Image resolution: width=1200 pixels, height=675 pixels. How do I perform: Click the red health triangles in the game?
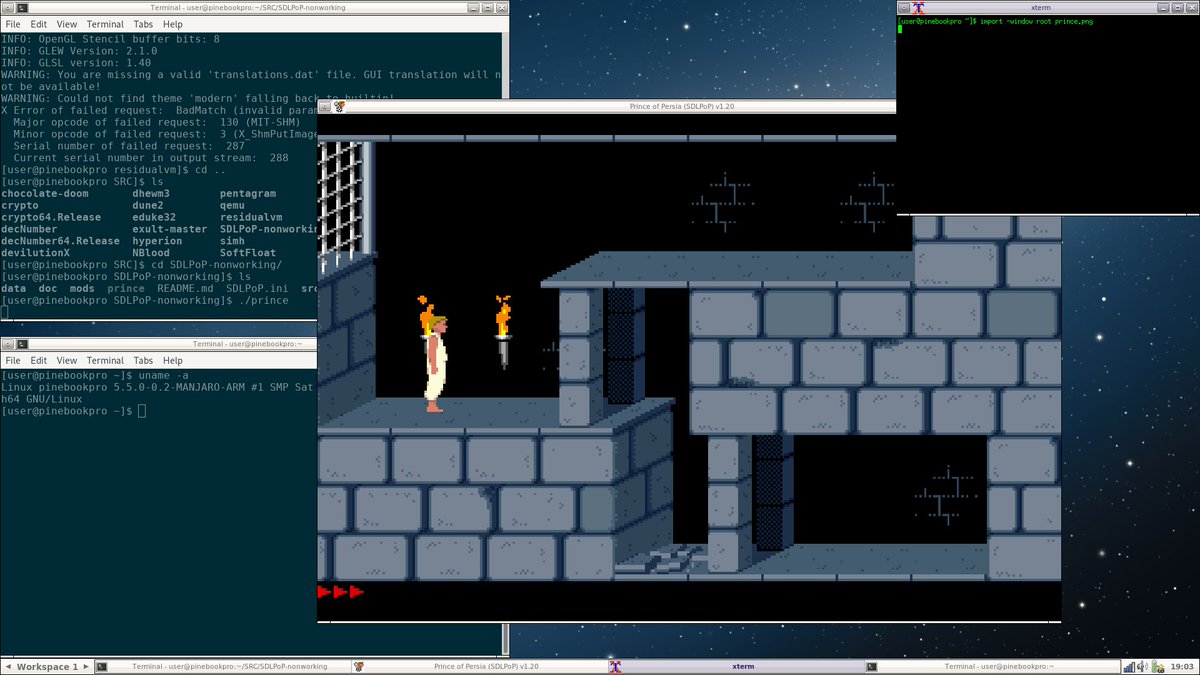coord(340,592)
